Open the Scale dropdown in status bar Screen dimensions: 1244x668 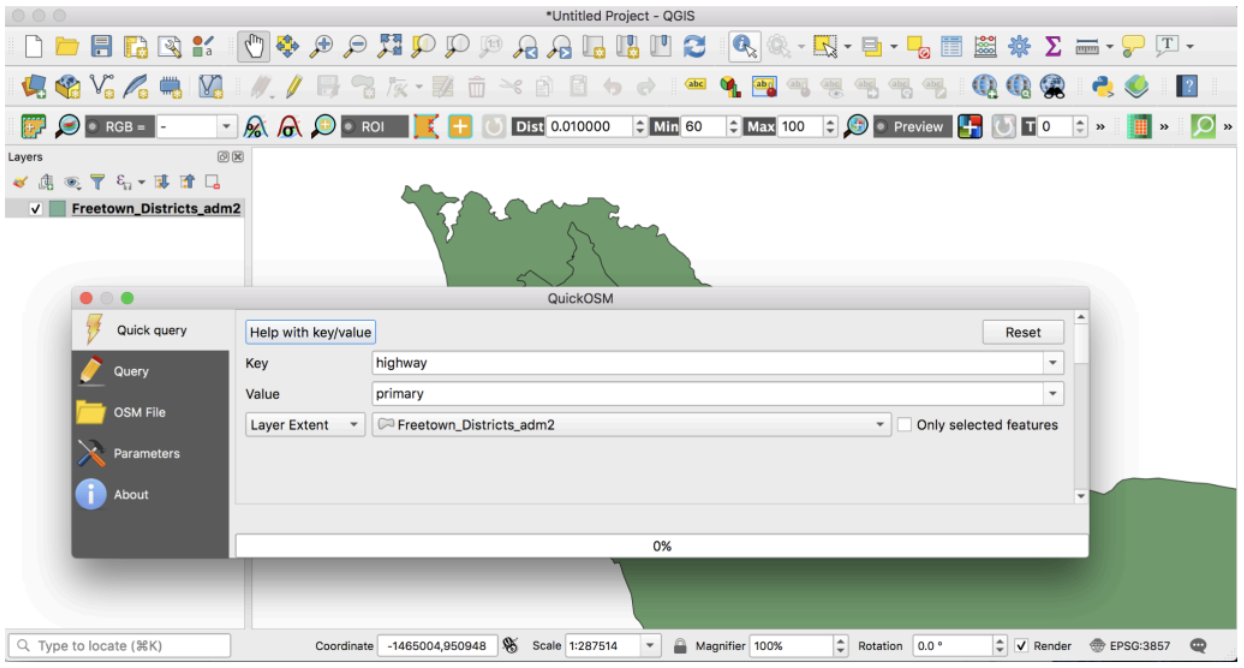click(x=651, y=646)
